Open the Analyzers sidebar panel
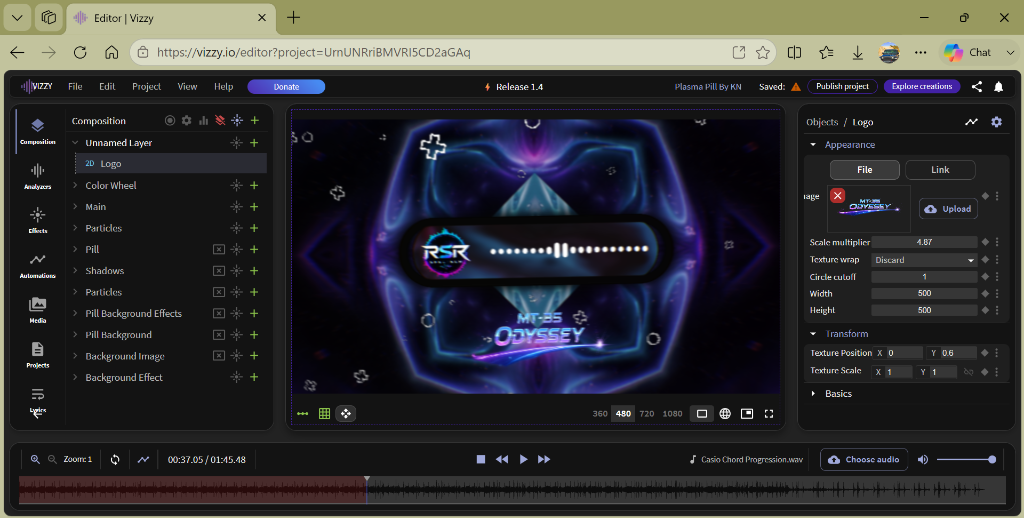 coord(37,176)
